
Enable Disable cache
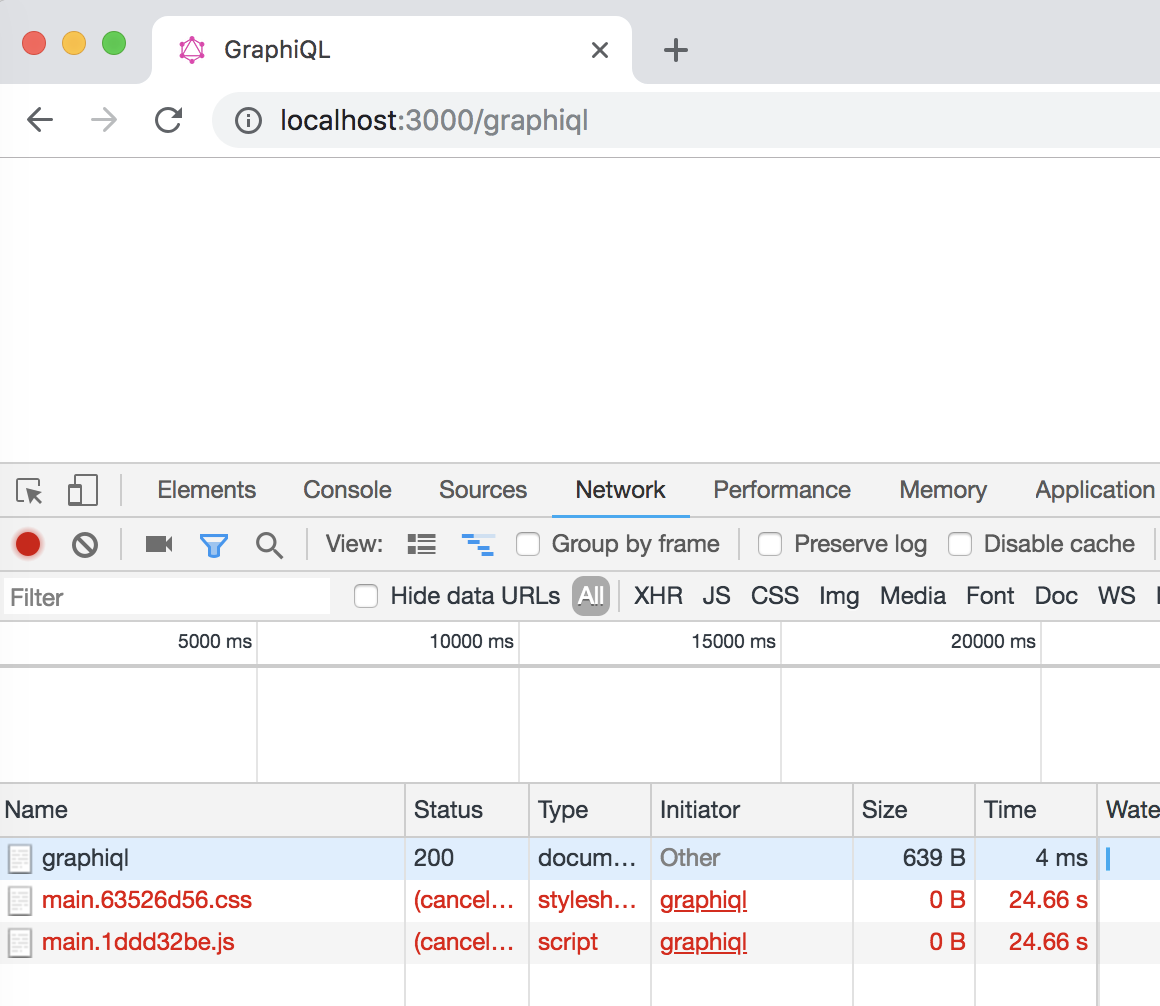(960, 544)
